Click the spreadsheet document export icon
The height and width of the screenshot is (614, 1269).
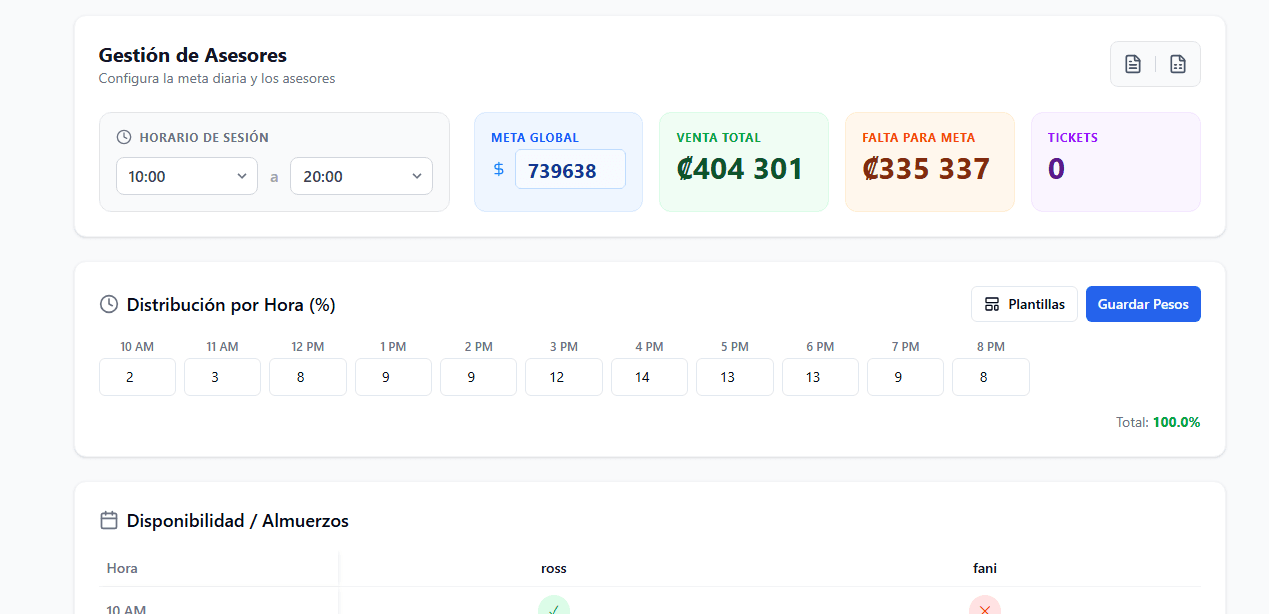(1178, 64)
